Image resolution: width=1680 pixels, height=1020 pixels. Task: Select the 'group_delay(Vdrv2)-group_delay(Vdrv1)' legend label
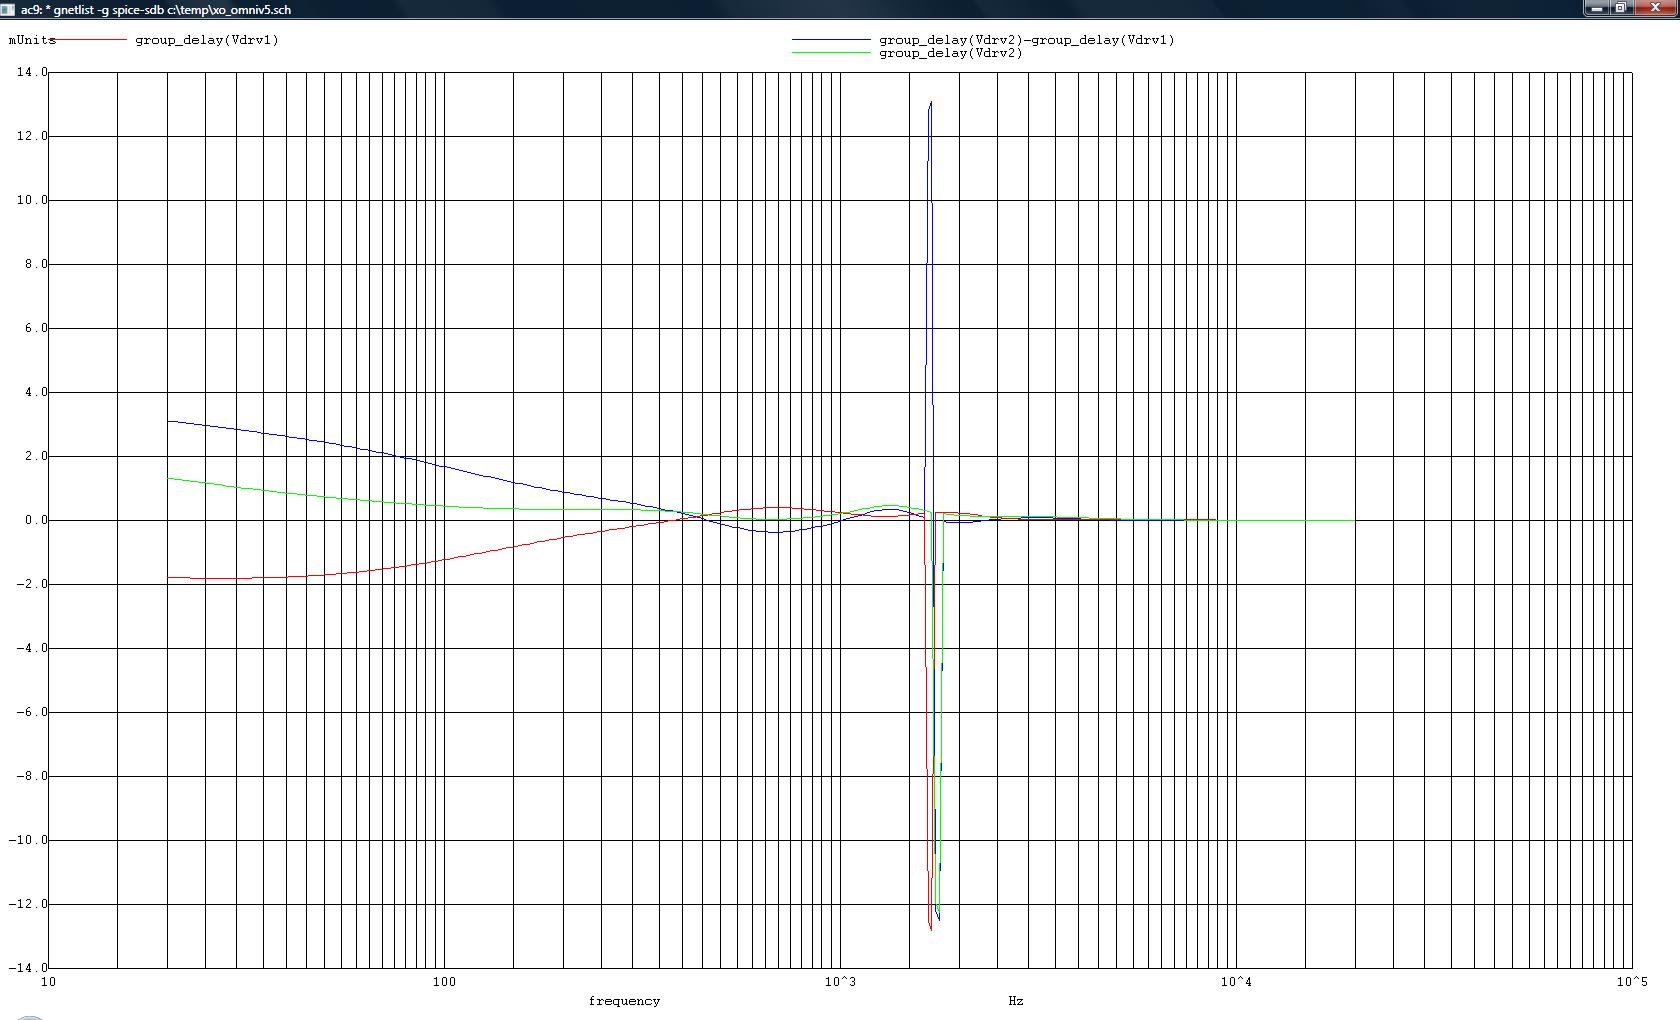(1027, 40)
